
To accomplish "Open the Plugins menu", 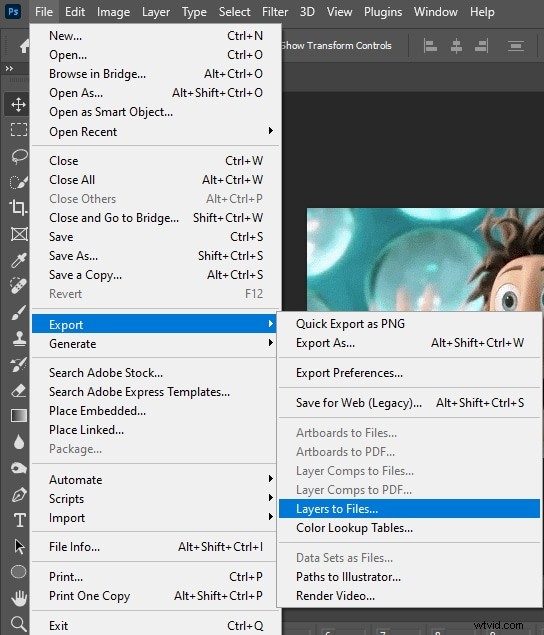I will click(383, 12).
